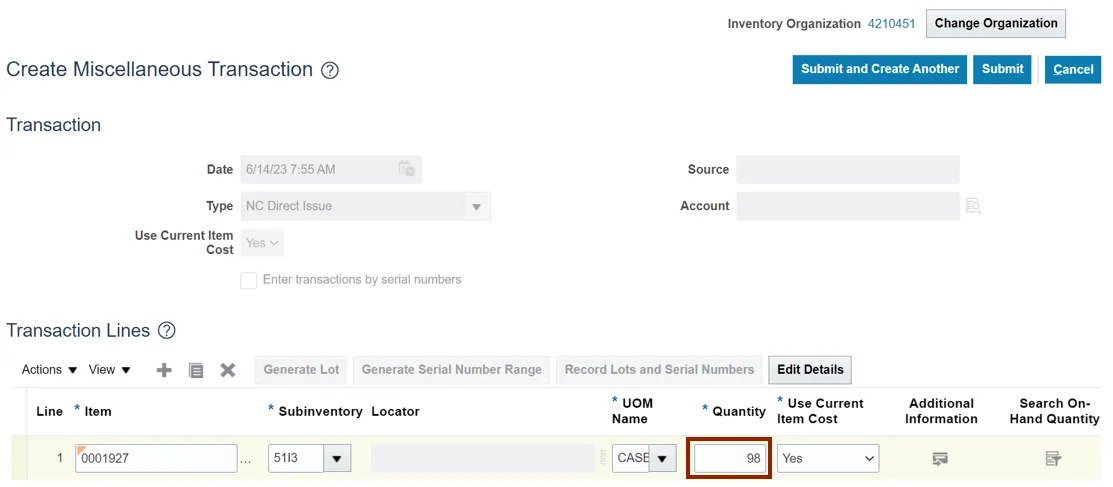The image size is (1113, 487).
Task: Delete the line with the X icon
Action: pyautogui.click(x=228, y=370)
